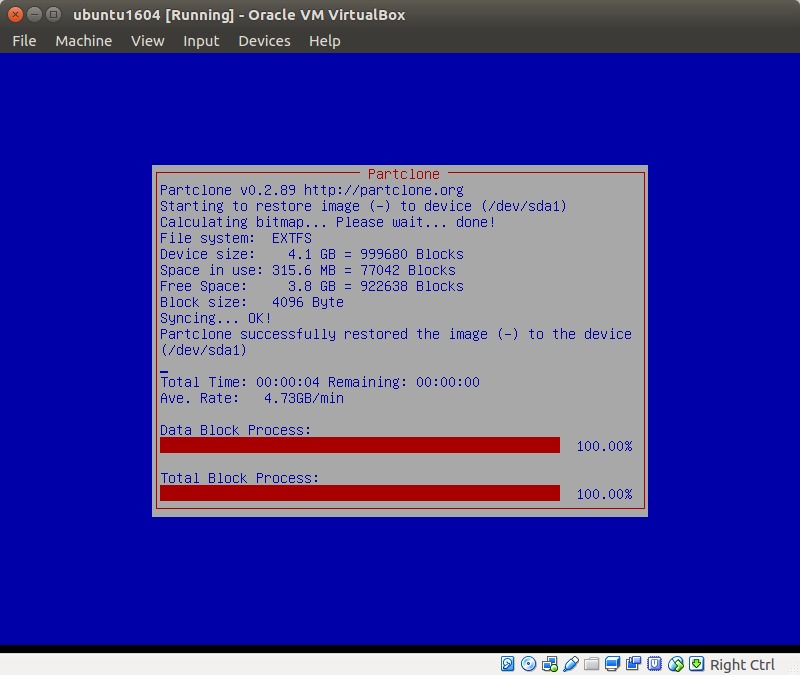
Task: Open the Input menu
Action: [201, 41]
